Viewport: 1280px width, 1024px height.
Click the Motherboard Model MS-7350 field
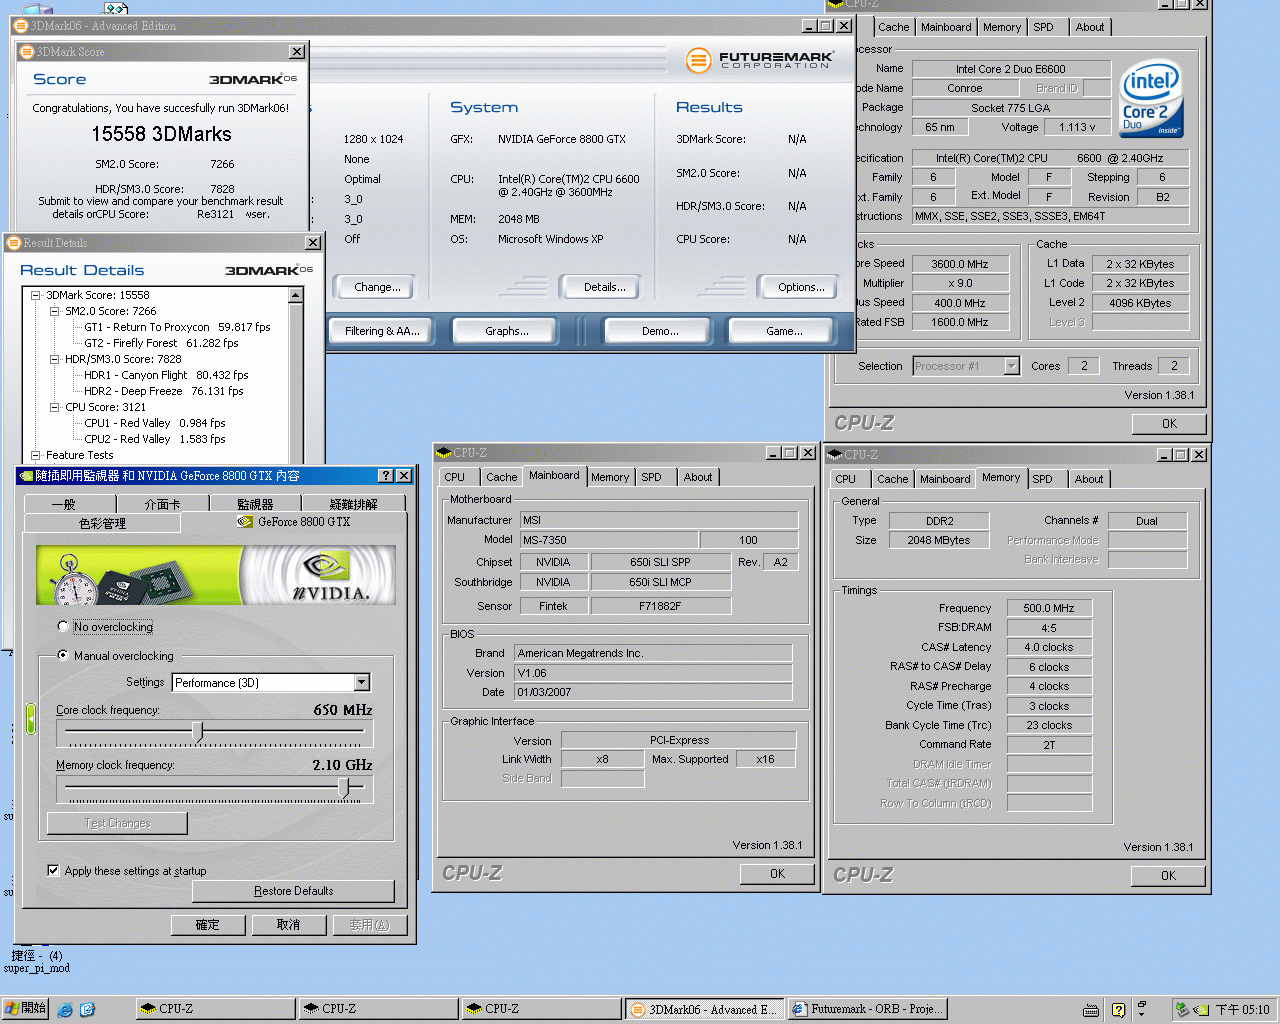tap(608, 540)
